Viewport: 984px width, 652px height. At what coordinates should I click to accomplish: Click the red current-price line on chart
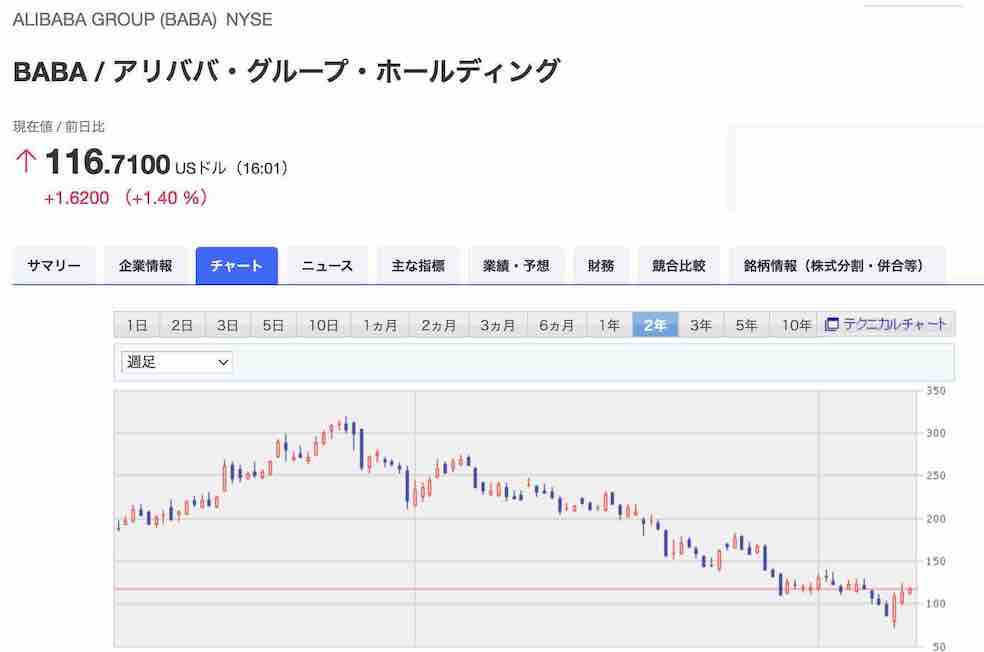click(515, 589)
